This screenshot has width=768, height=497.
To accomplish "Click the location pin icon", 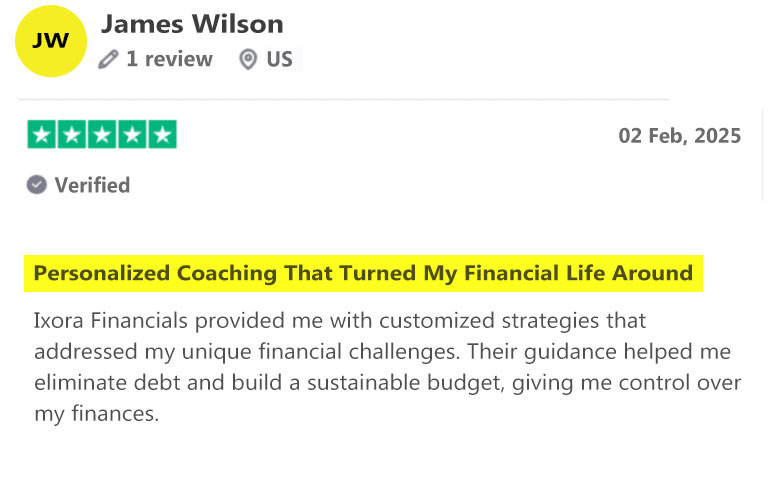I will pyautogui.click(x=248, y=59).
